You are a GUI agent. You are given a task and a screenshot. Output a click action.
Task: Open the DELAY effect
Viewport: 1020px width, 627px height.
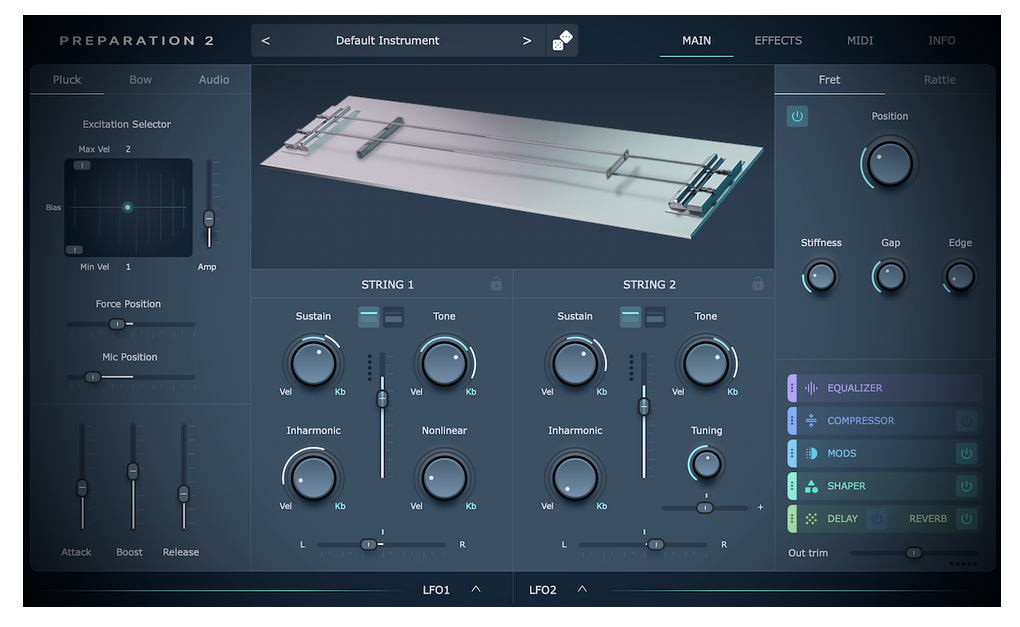click(842, 518)
